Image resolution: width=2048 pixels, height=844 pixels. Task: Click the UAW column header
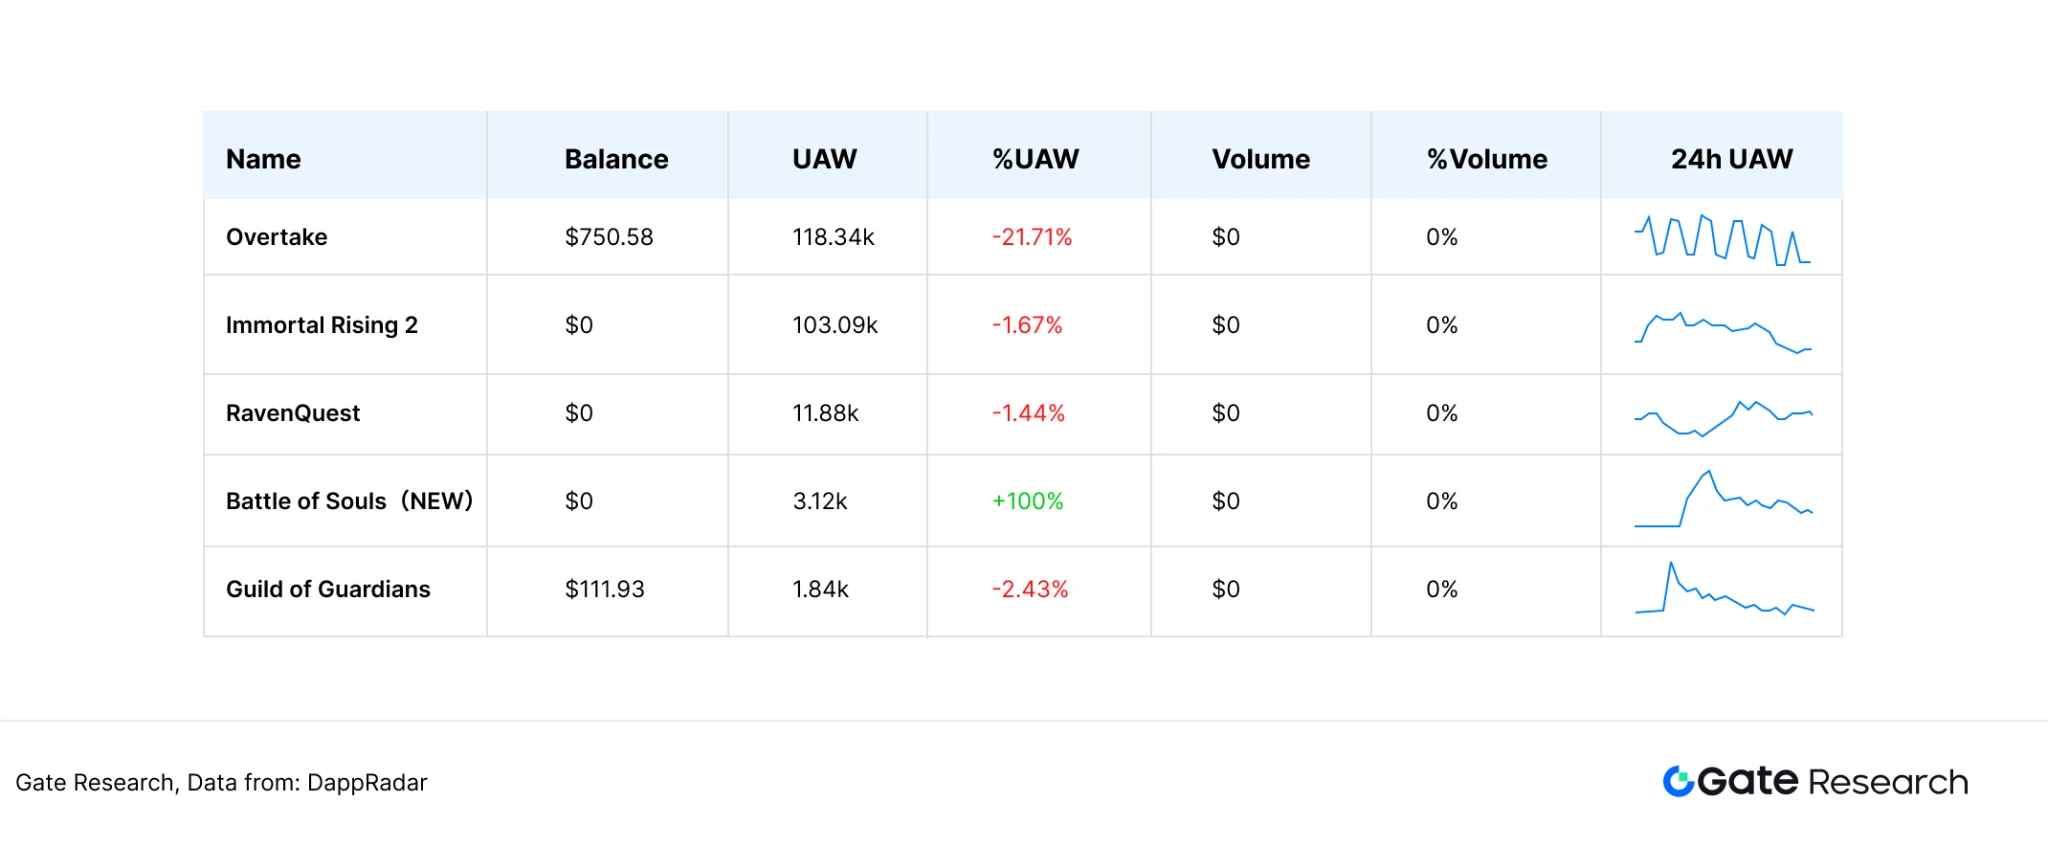coord(824,159)
